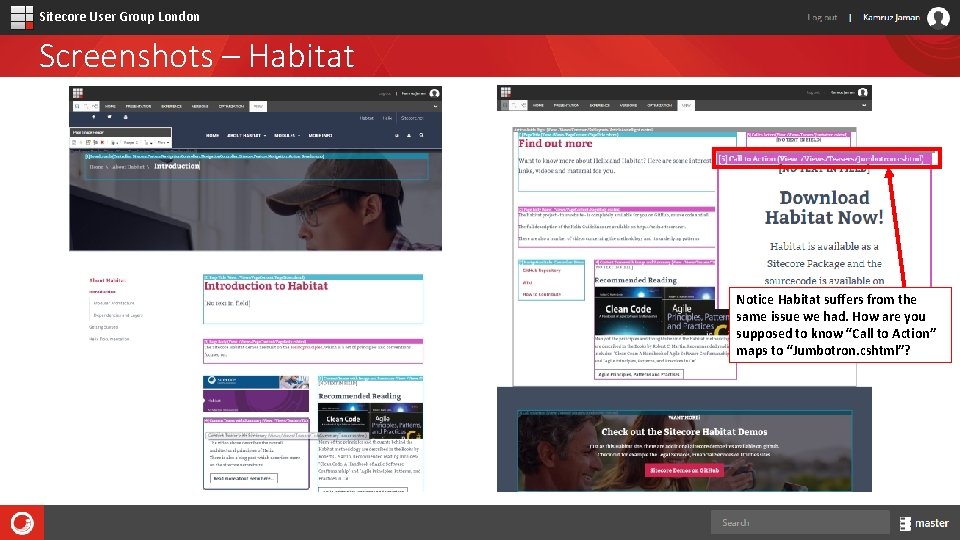The width and height of the screenshot is (960, 540).
Task: Click breadcrumb Home in left screenshot
Action: click(x=96, y=167)
